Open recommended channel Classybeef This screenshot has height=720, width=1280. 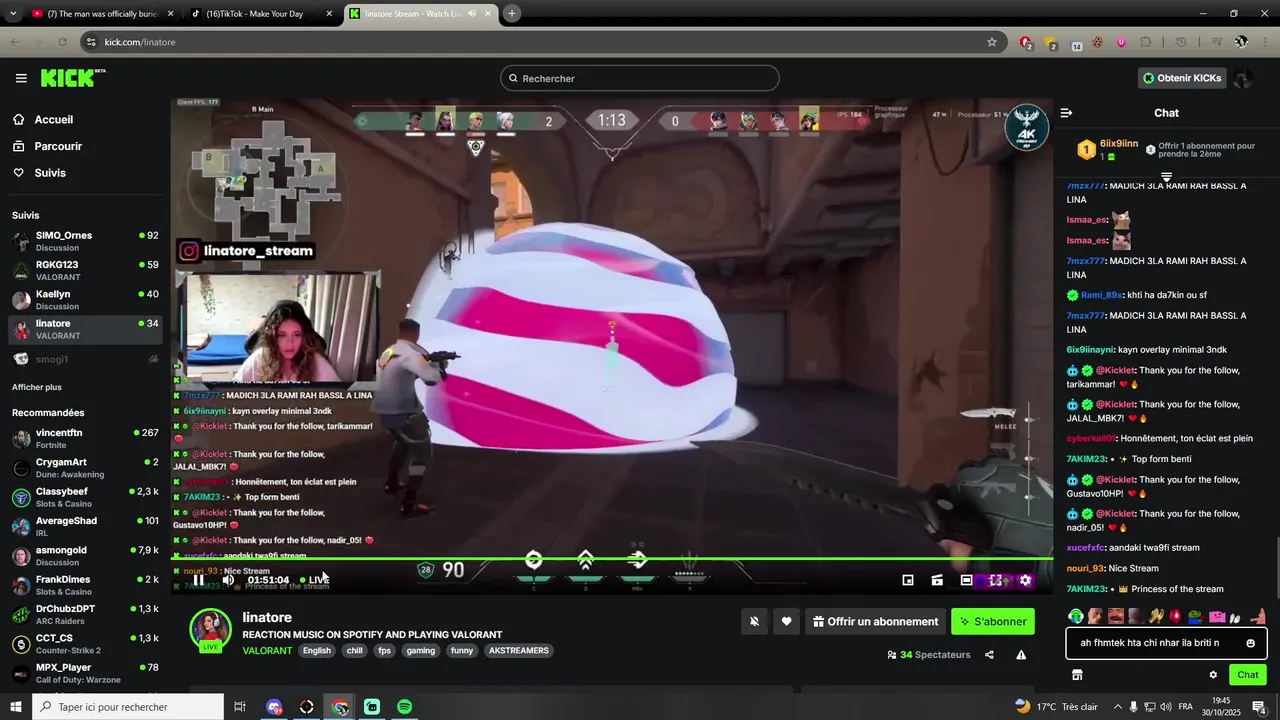pyautogui.click(x=85, y=497)
